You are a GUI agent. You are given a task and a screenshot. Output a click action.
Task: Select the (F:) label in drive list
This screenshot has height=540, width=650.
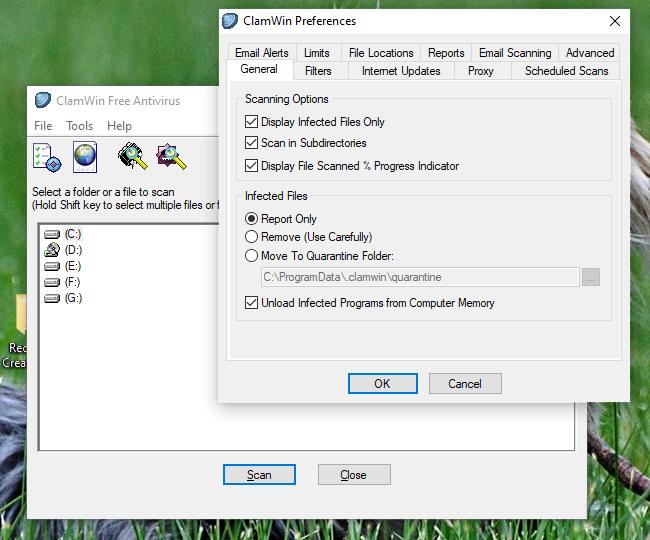click(73, 282)
